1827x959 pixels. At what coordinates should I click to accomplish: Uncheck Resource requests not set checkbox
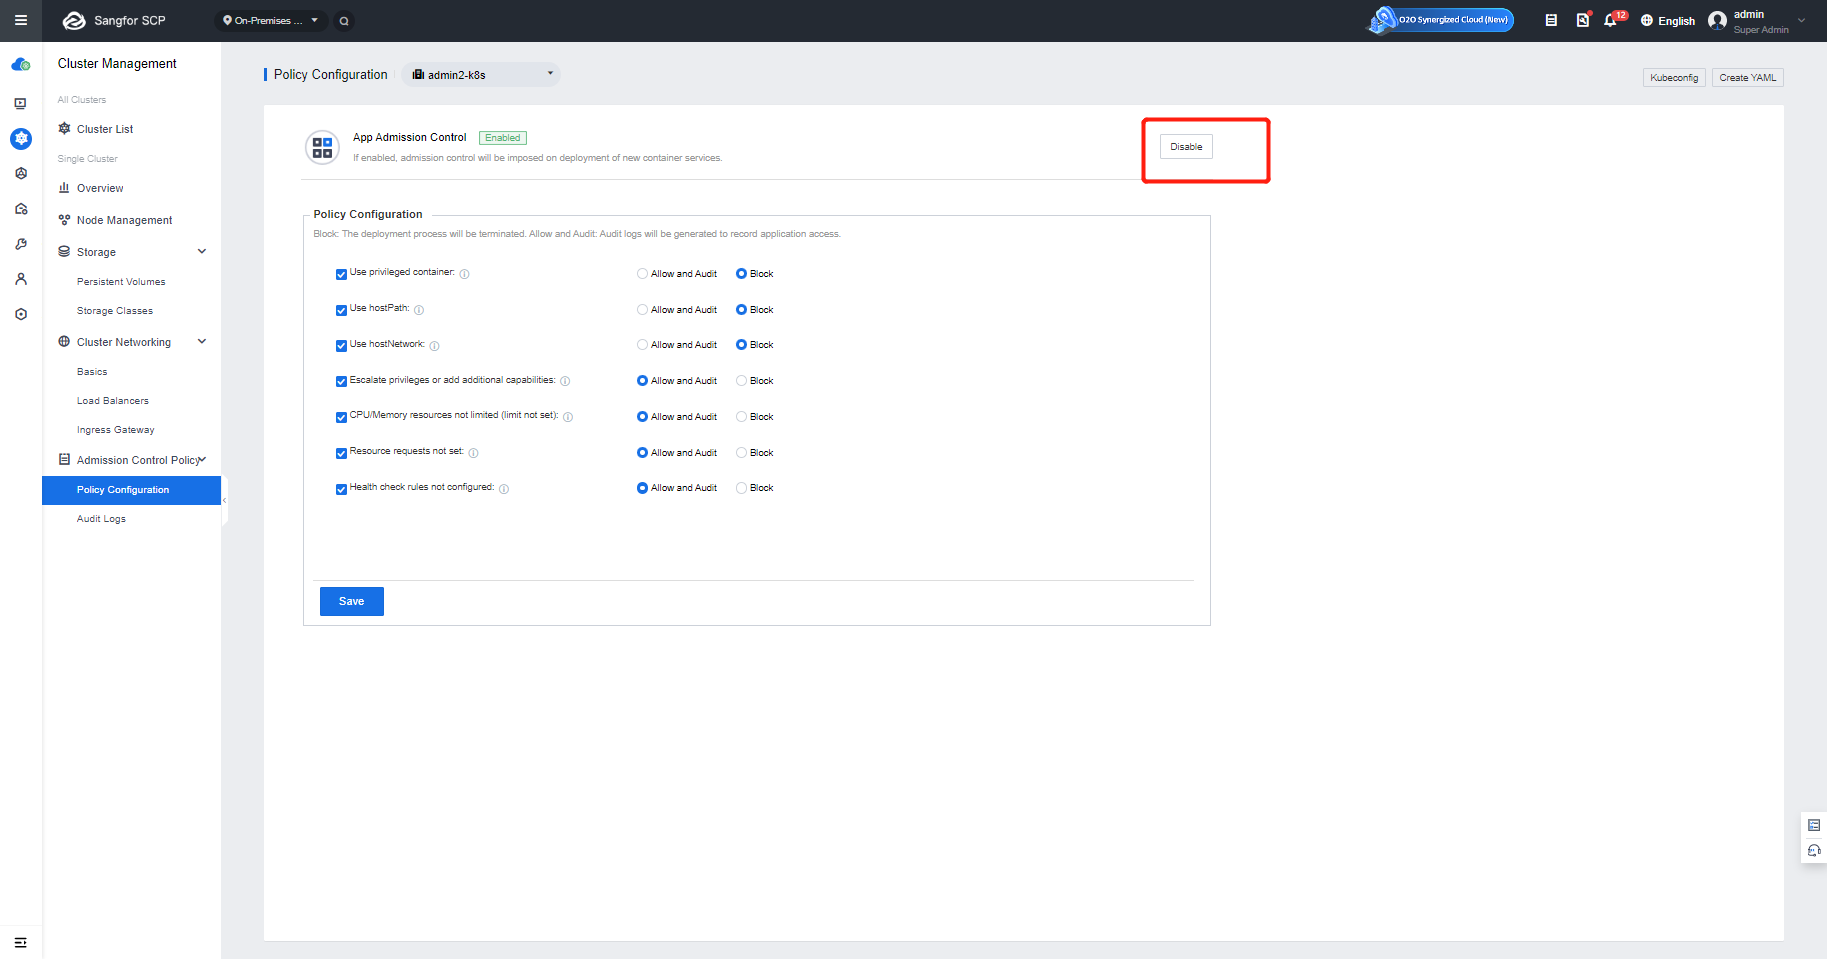tap(341, 453)
